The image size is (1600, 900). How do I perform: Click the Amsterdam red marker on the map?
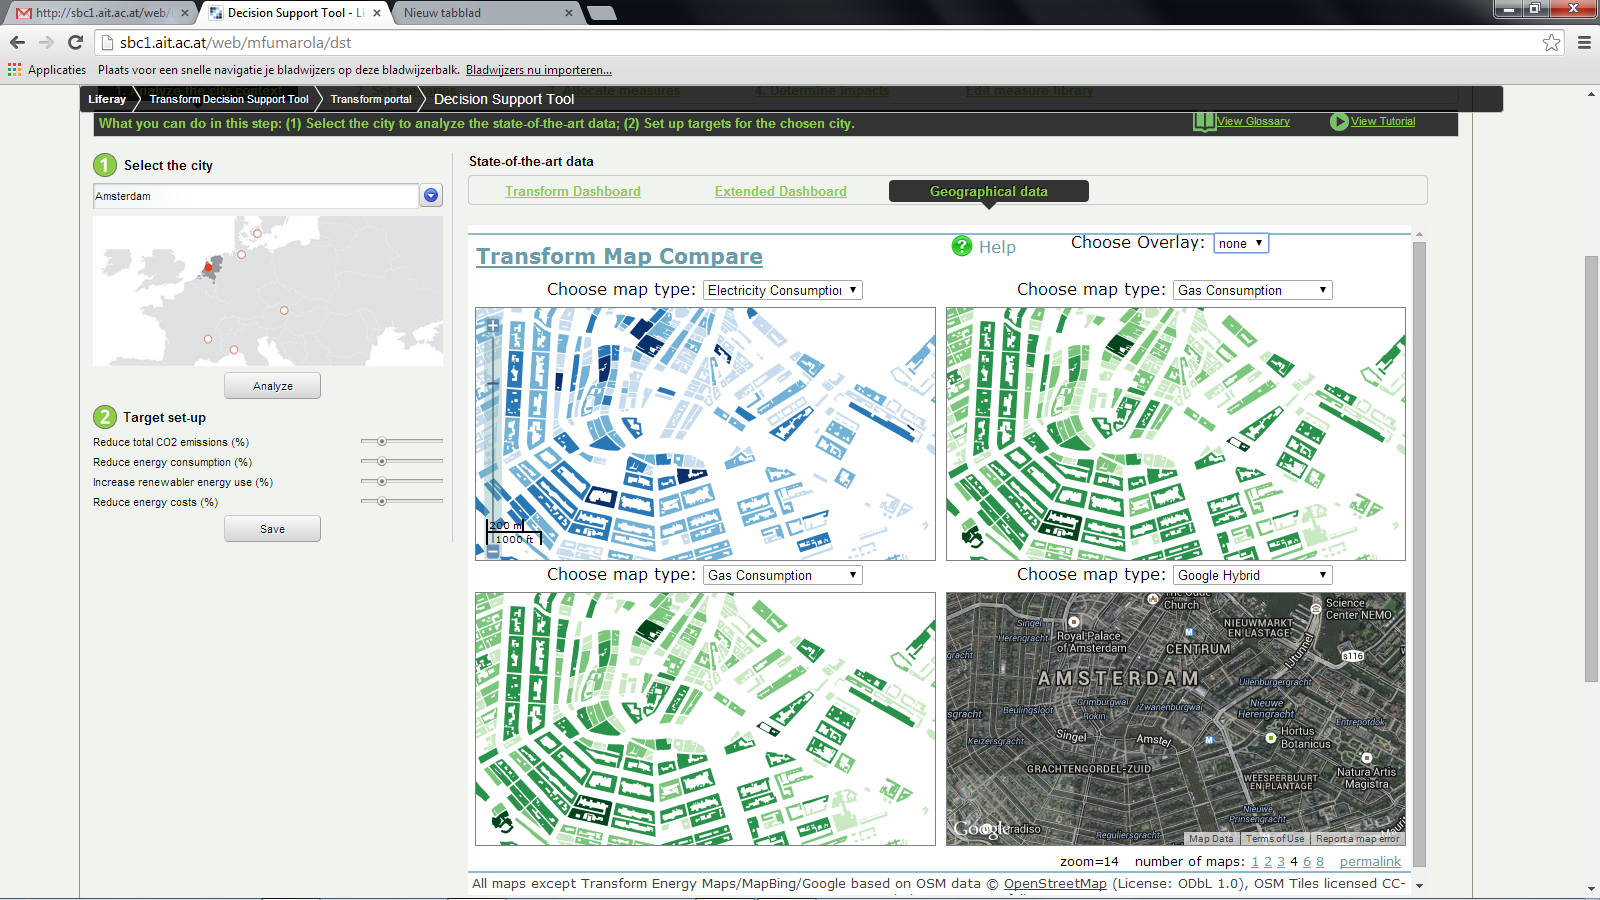[209, 267]
